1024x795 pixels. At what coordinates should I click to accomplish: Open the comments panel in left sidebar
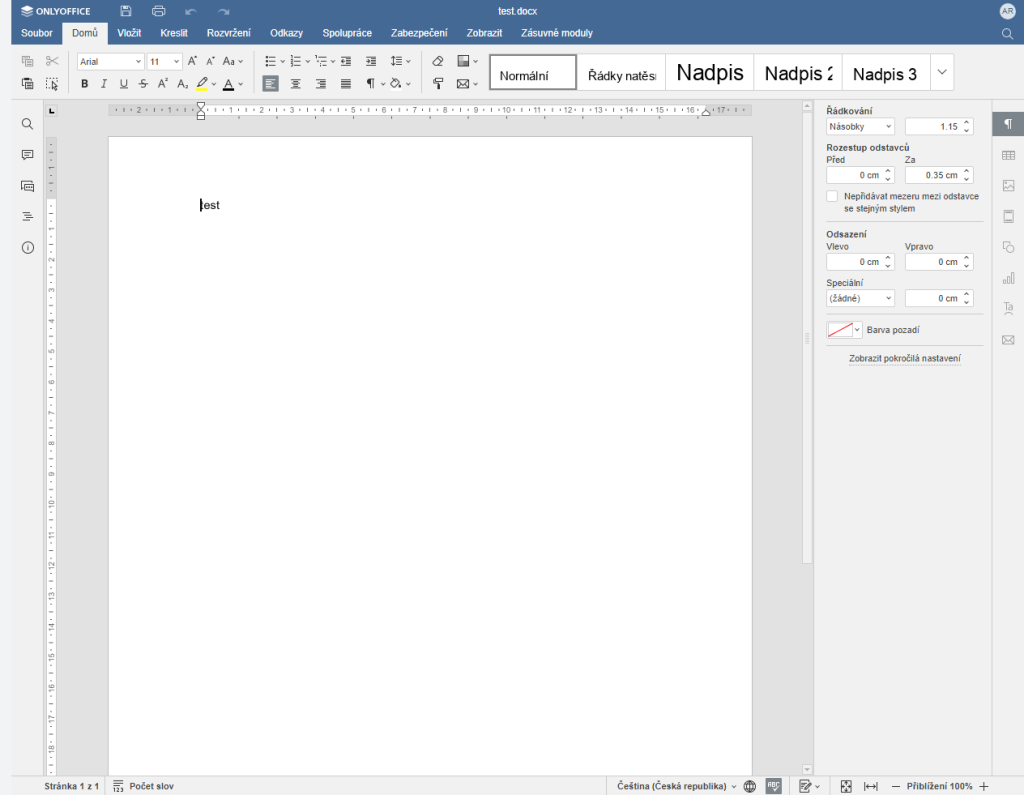click(27, 155)
